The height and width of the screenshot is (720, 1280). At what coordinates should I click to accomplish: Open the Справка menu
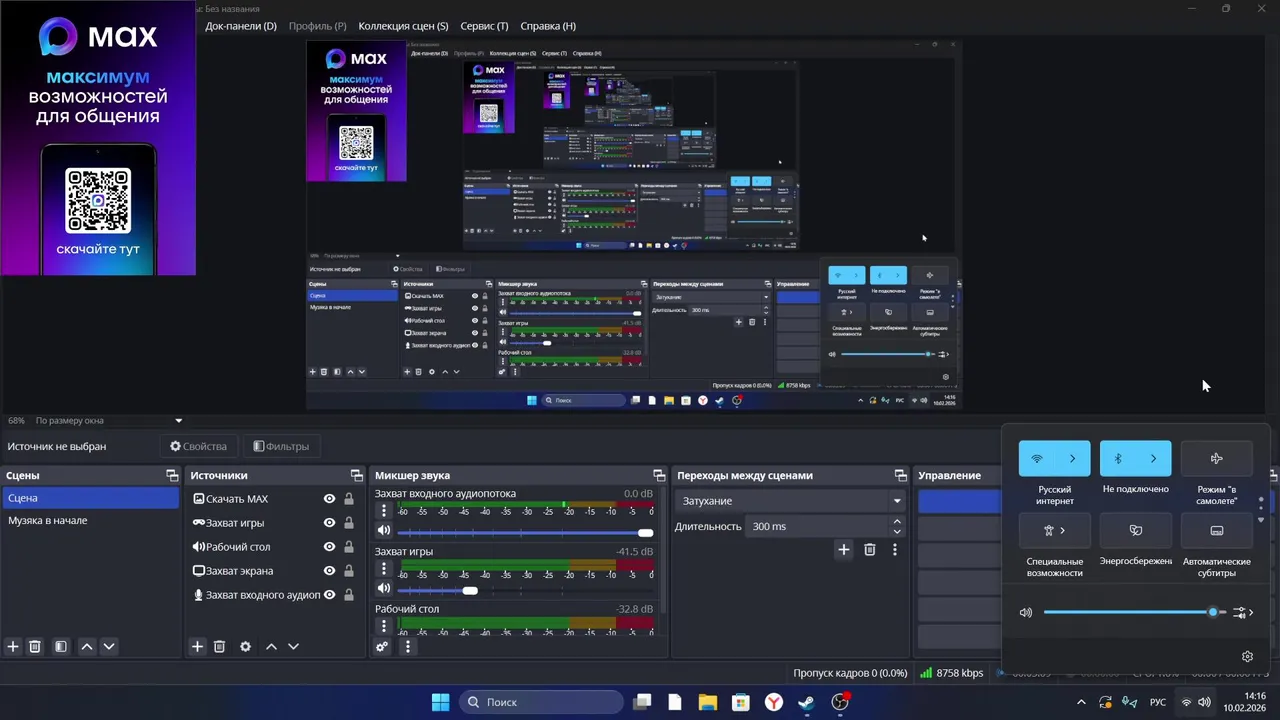(548, 26)
